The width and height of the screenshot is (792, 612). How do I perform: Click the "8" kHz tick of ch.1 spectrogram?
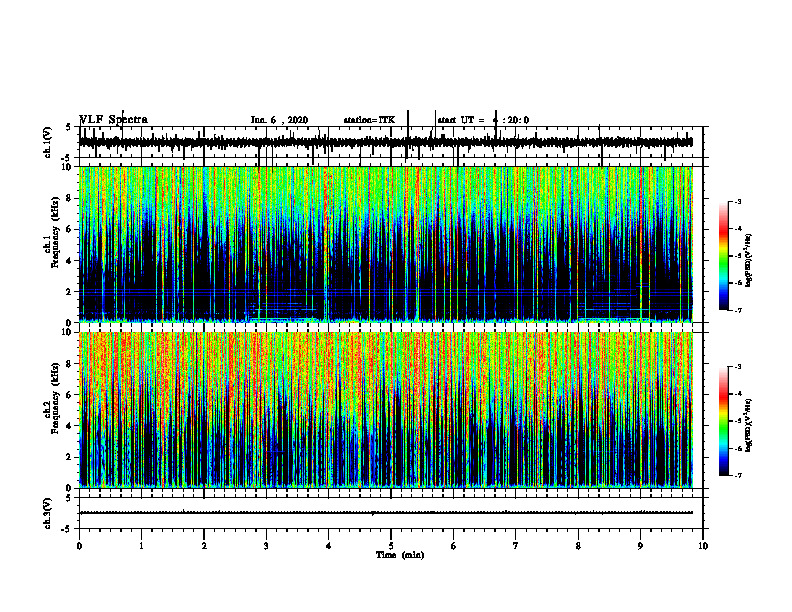tap(70, 198)
